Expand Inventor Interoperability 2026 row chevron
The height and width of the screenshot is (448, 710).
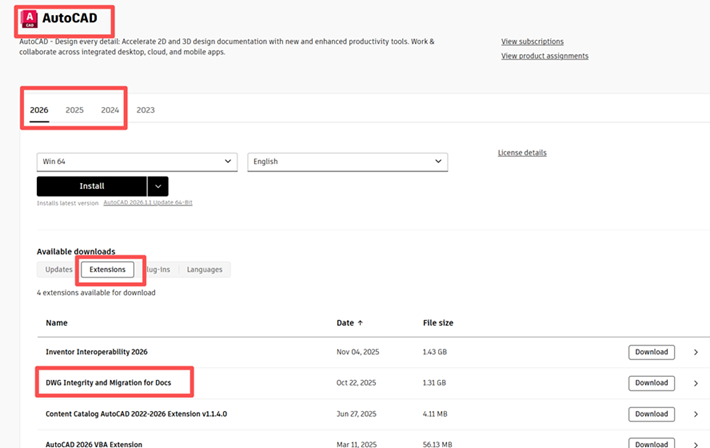tap(696, 352)
